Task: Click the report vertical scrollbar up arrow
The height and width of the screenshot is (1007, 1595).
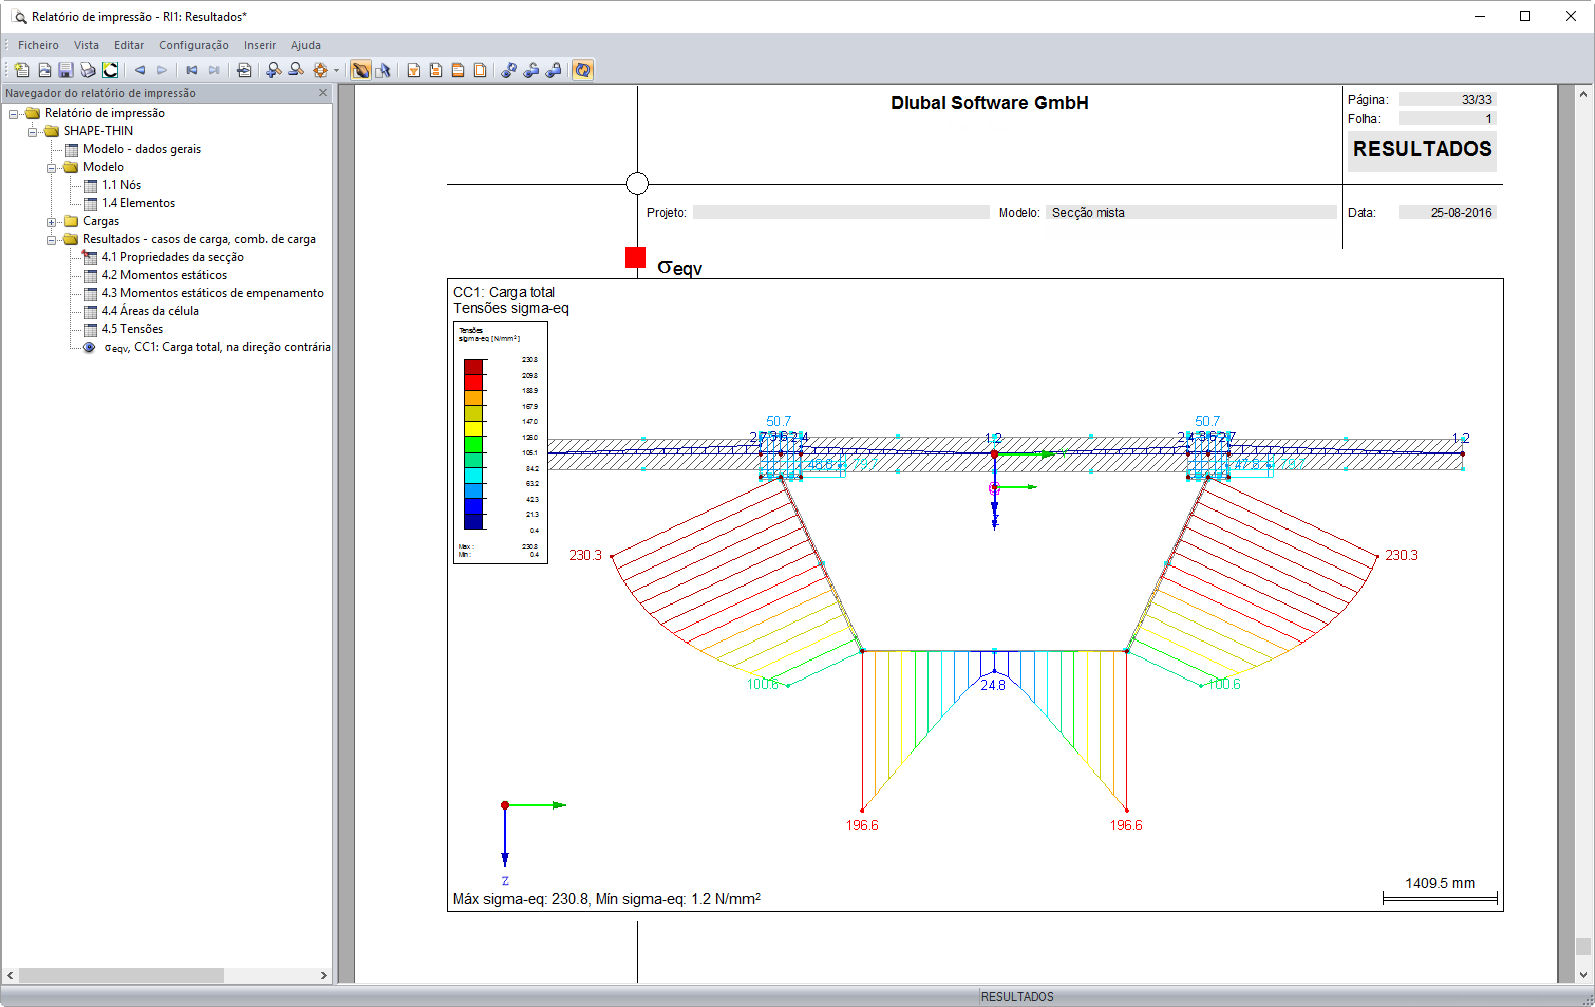Action: click(1583, 94)
